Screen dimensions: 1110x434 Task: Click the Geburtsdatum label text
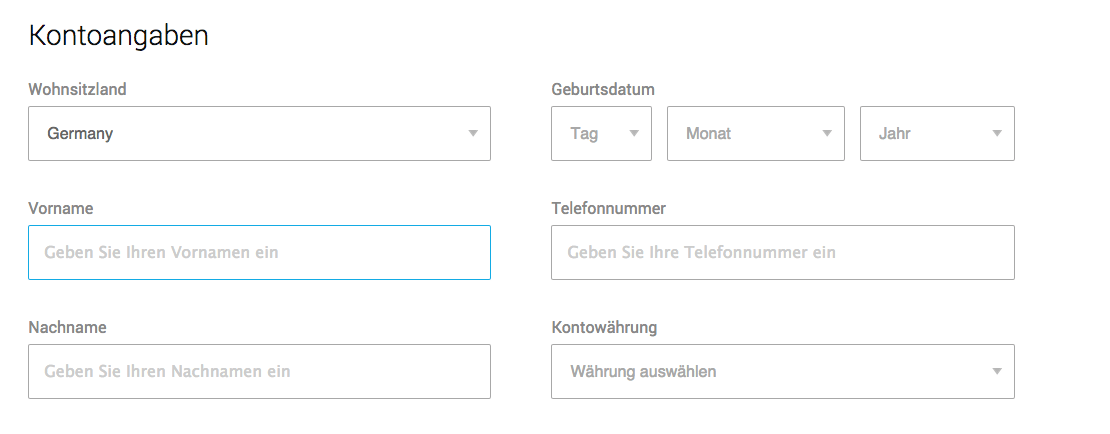[602, 89]
